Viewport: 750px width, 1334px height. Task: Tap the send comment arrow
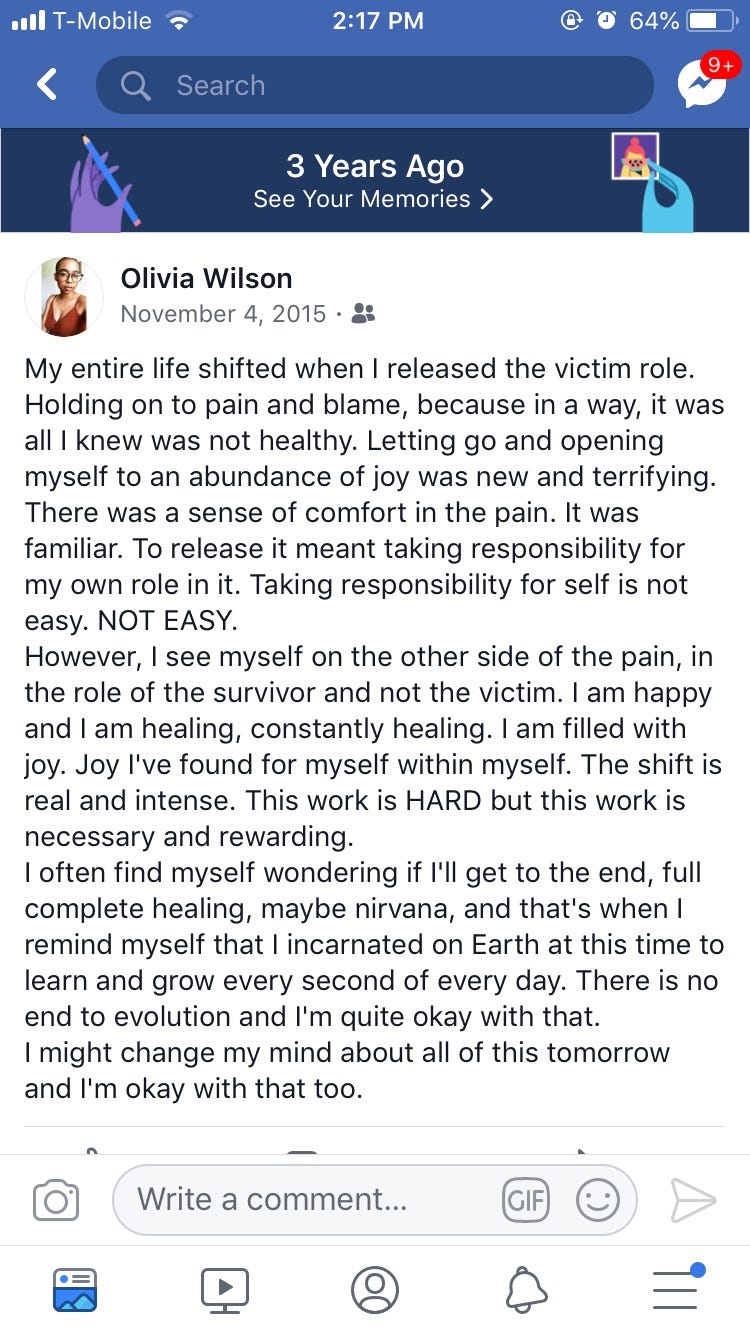[693, 1200]
